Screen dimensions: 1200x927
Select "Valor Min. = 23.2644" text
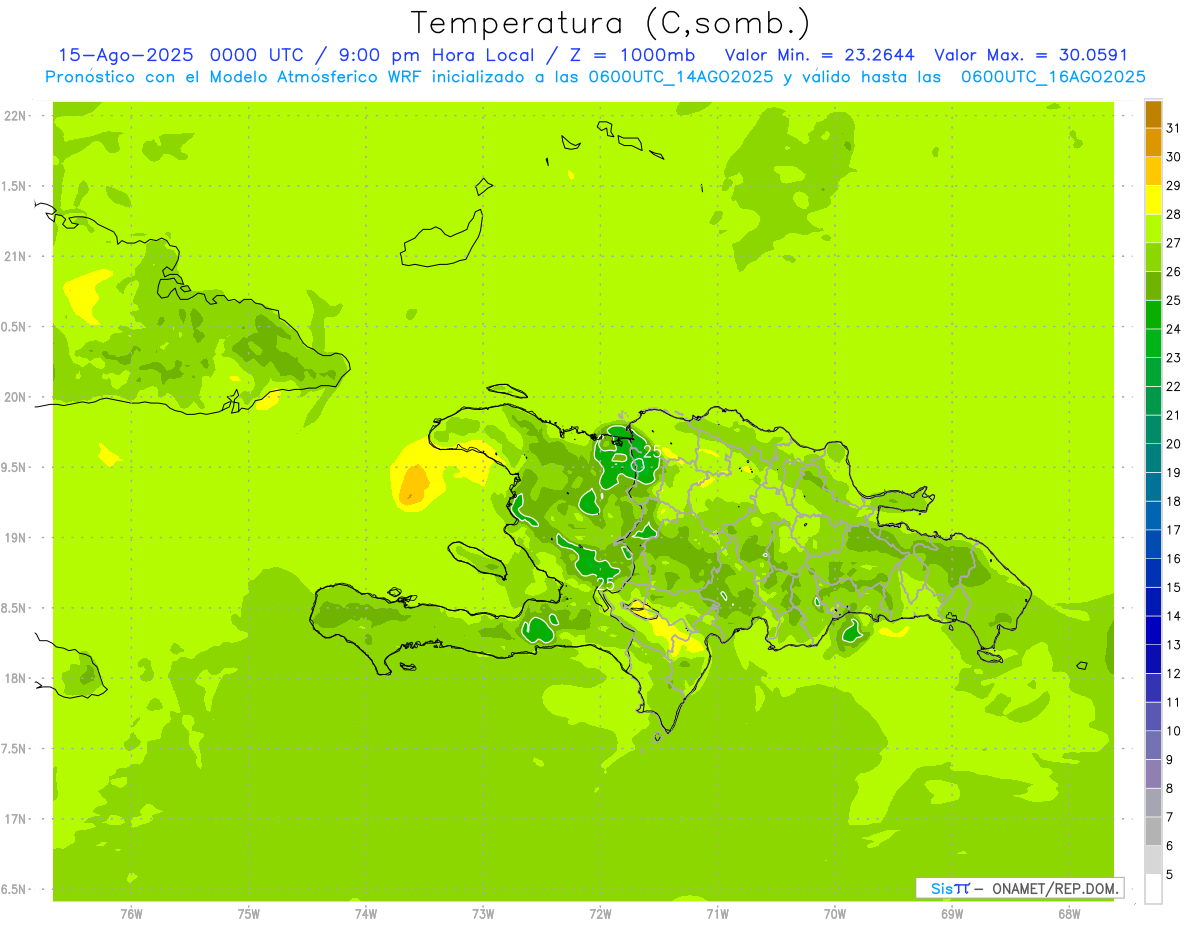(x=819, y=55)
